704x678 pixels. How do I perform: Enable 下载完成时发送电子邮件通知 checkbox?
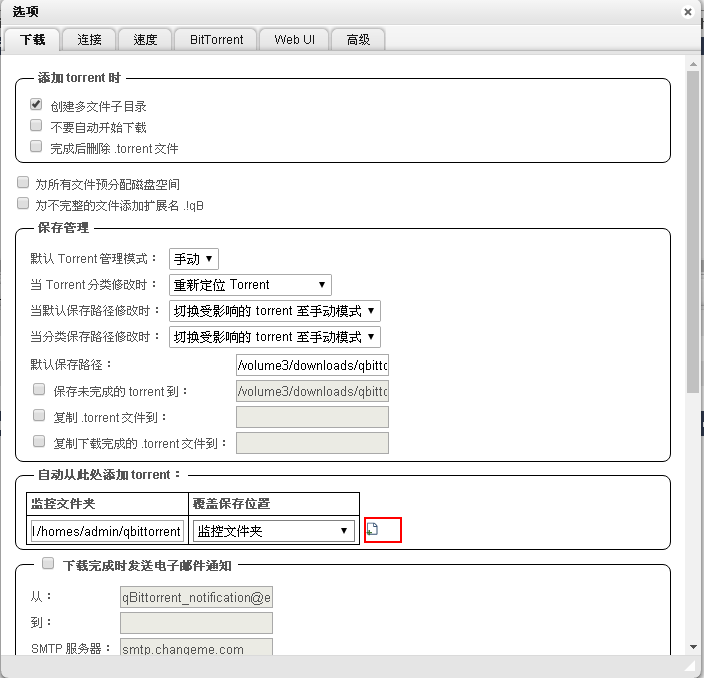[x=48, y=563]
